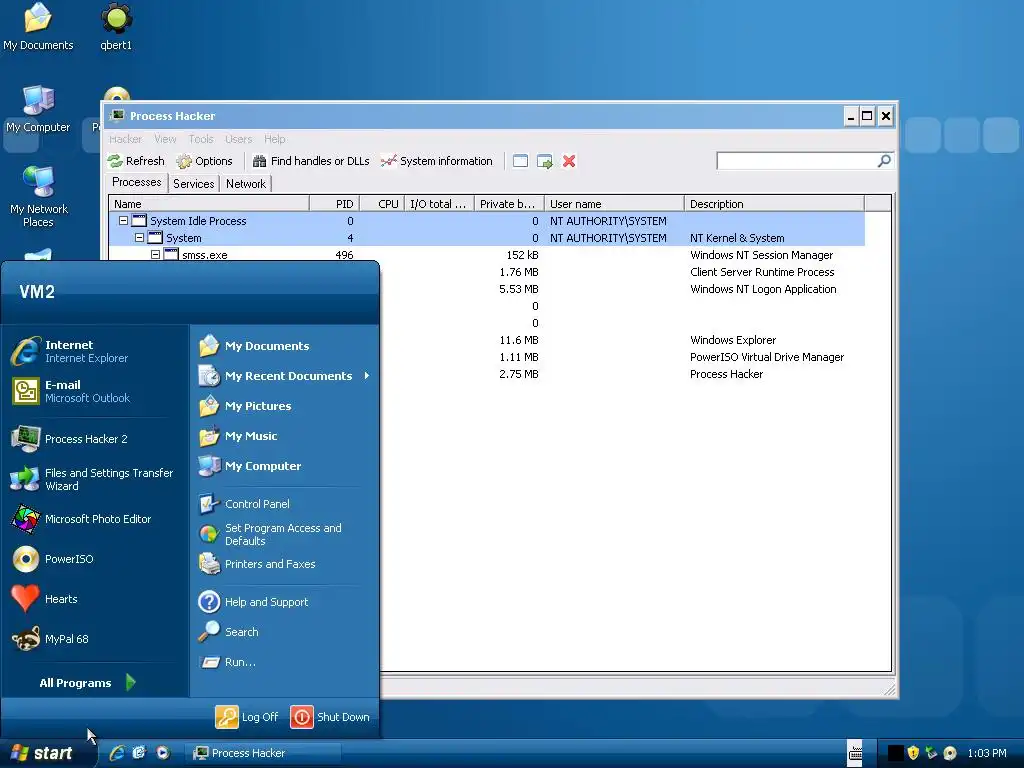Open My Music folder

(x=285, y=436)
